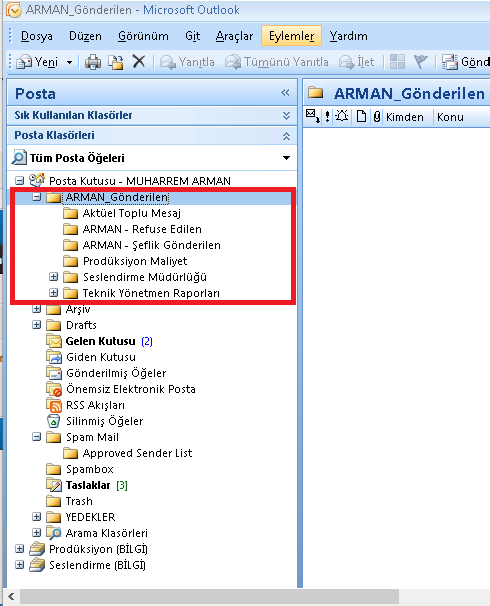Image resolution: width=490 pixels, height=606 pixels.
Task: Click the Tümünü Yanıtla button
Action: [277, 62]
